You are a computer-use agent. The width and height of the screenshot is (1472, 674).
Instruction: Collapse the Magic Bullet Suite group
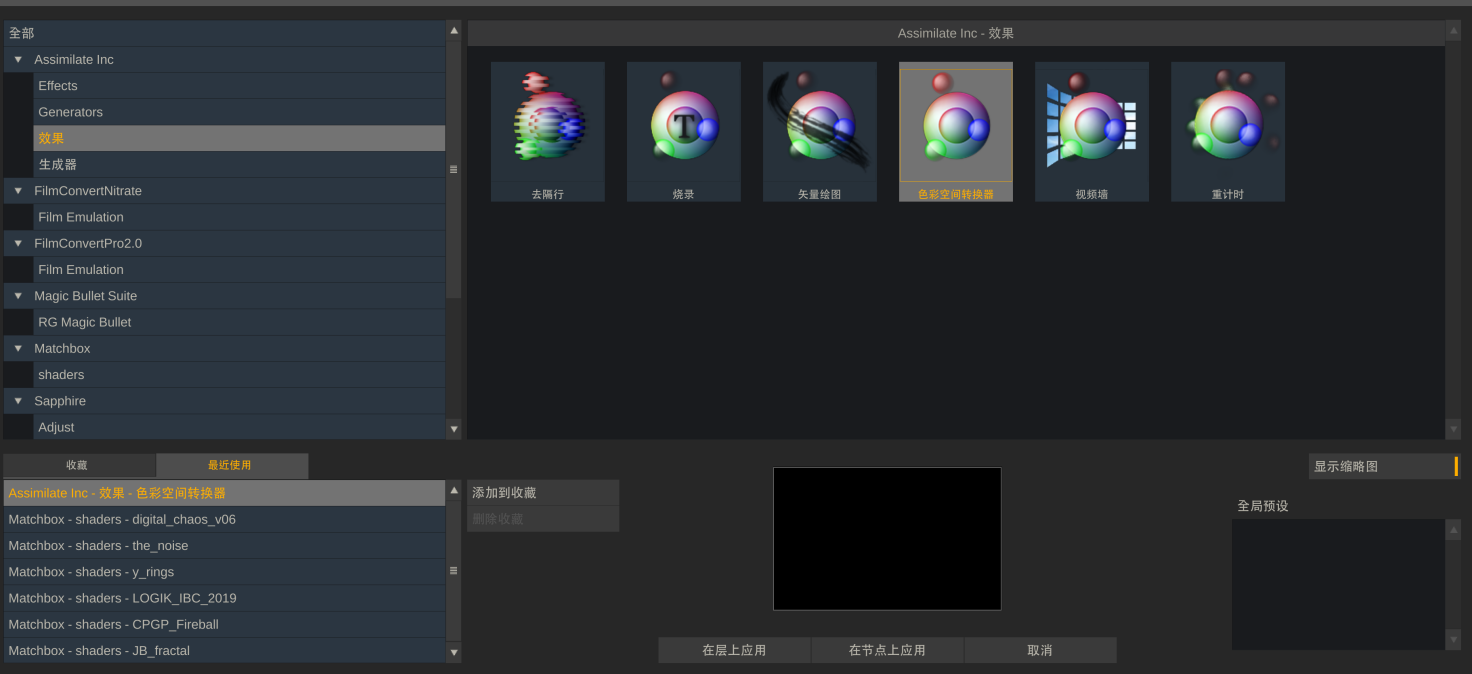(x=18, y=295)
